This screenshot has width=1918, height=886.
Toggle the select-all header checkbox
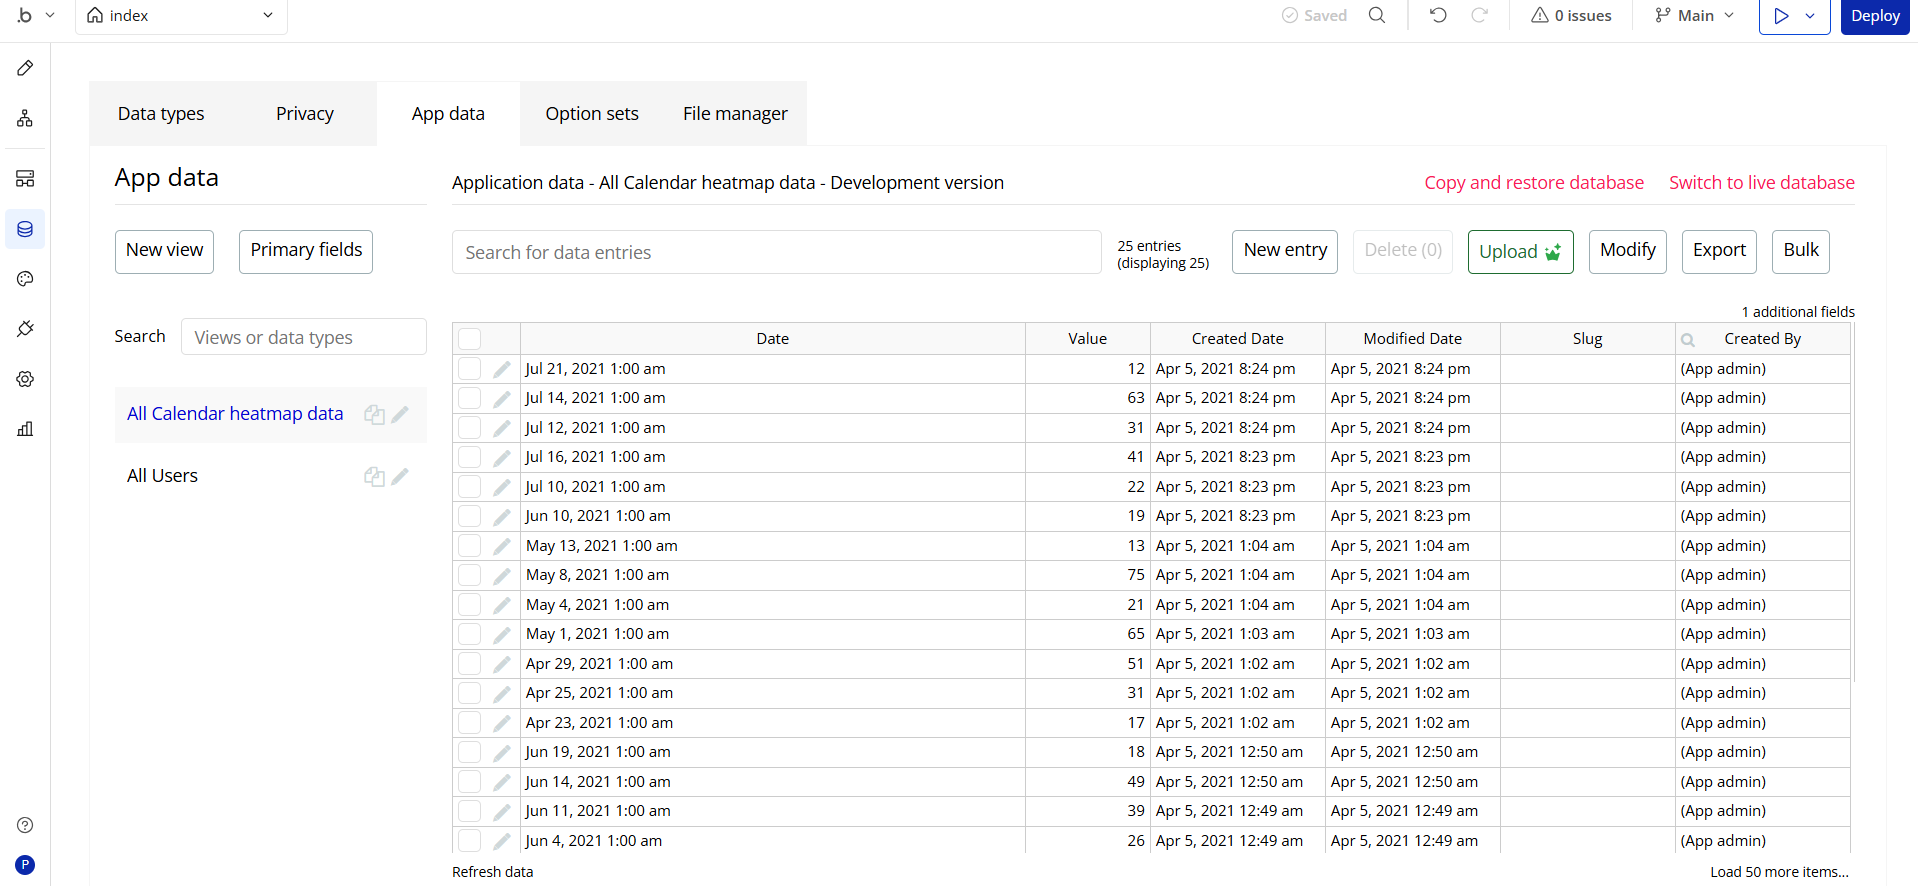point(470,339)
